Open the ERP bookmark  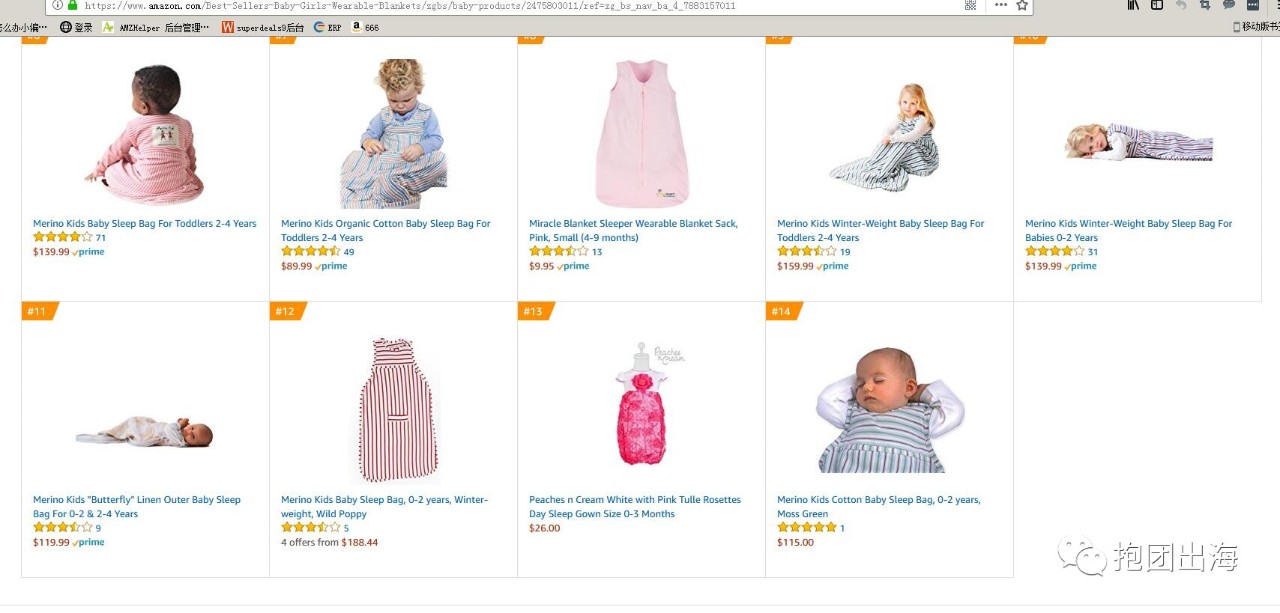point(327,27)
